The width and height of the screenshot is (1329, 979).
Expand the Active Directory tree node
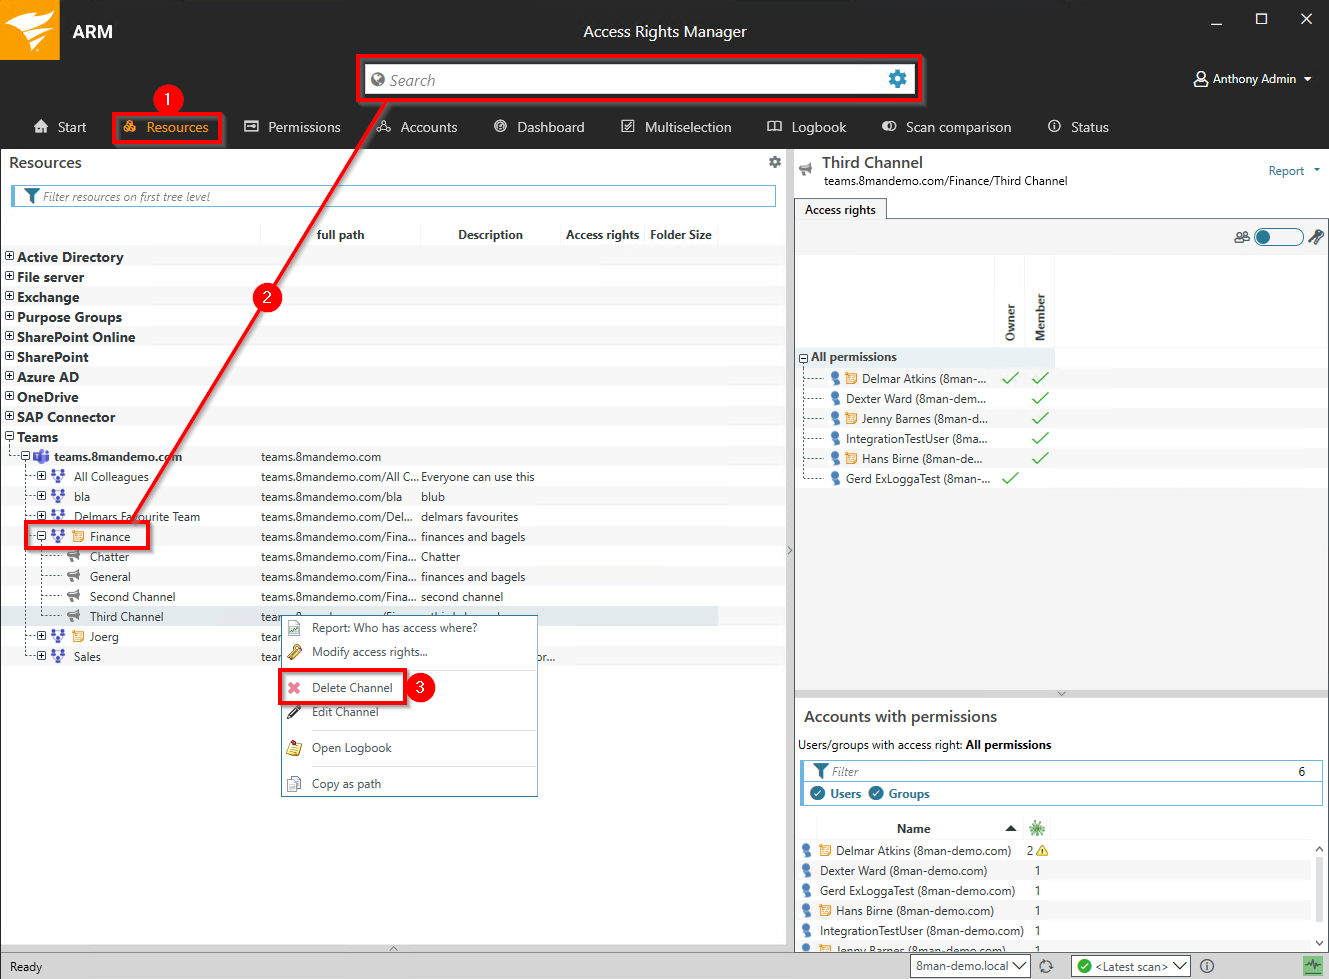10,256
